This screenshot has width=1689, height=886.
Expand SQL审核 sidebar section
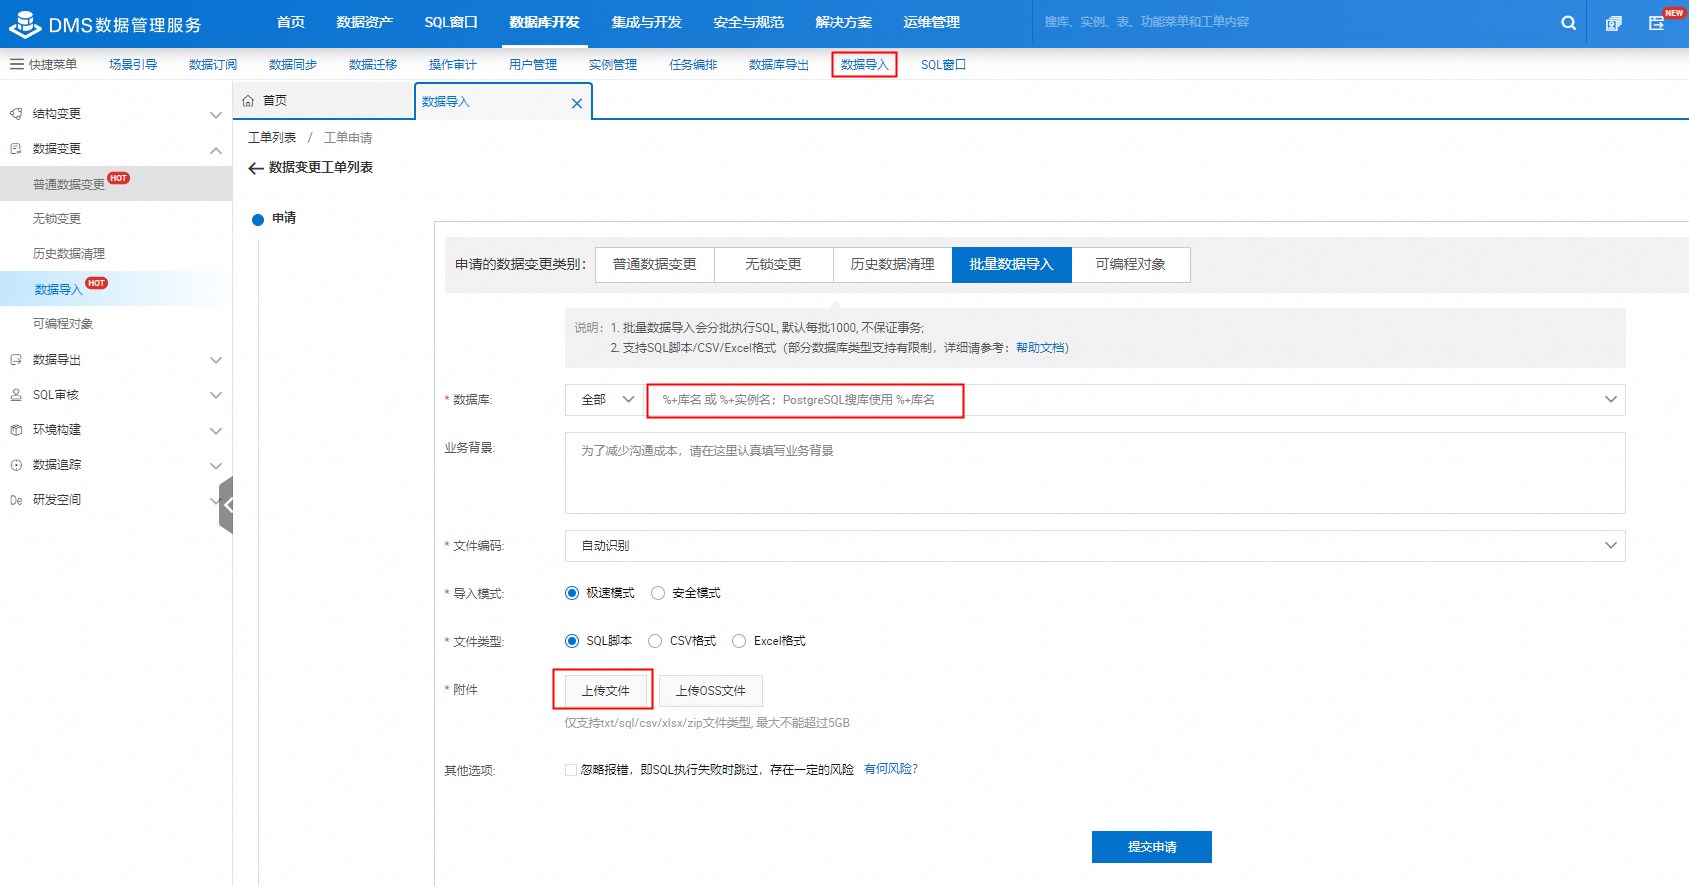[x=215, y=395]
